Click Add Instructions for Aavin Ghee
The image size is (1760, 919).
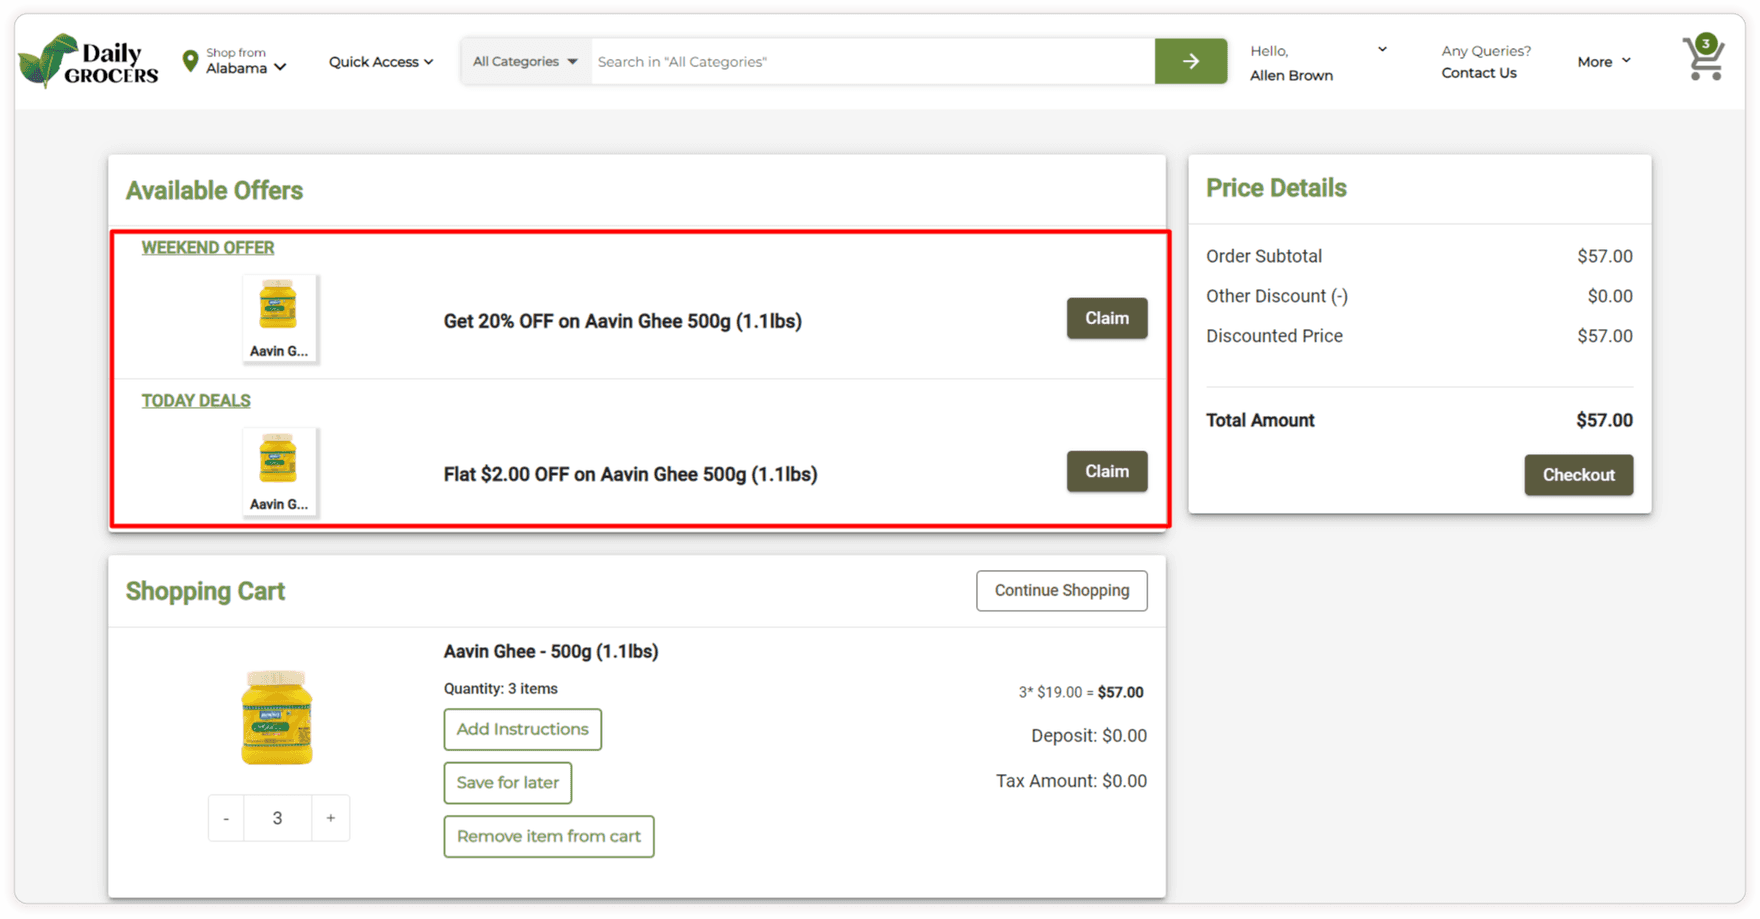pos(523,729)
